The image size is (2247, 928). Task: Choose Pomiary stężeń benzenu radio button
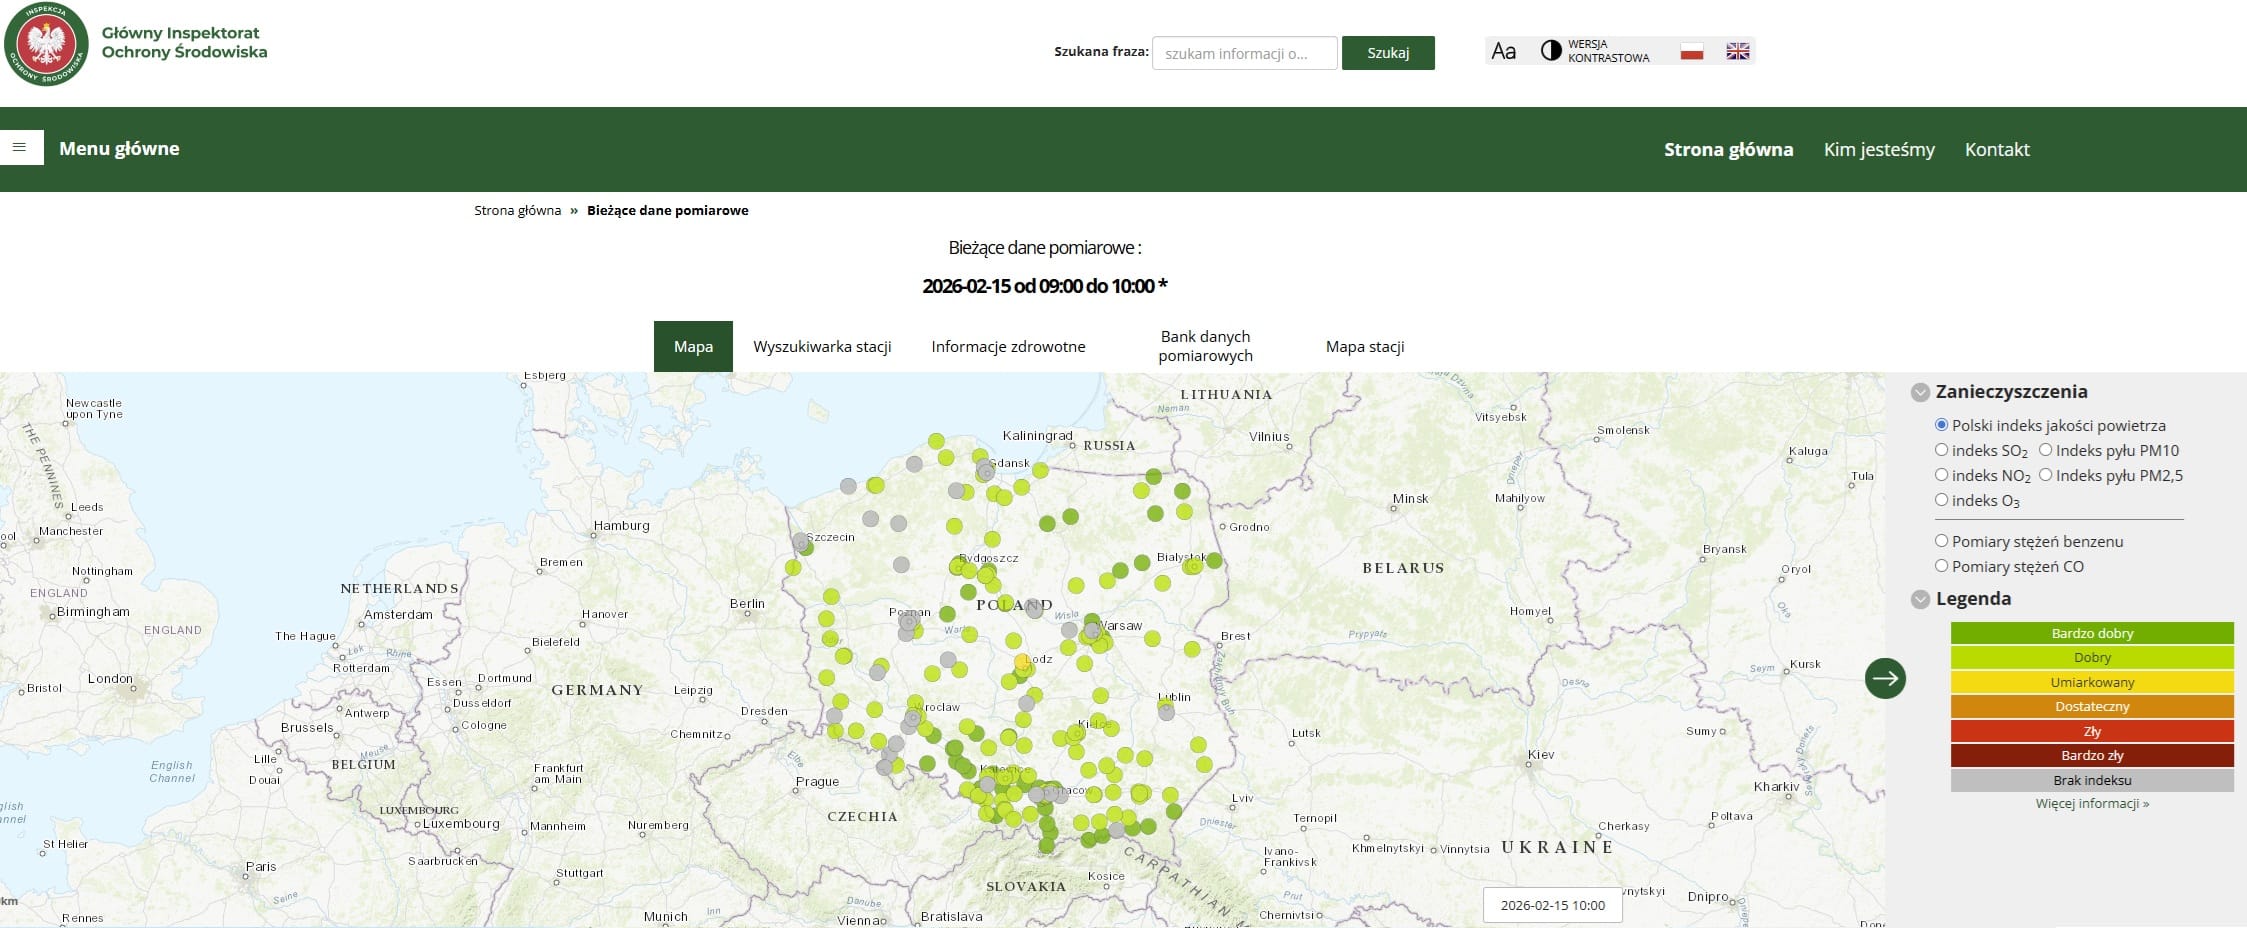pyautogui.click(x=1941, y=541)
